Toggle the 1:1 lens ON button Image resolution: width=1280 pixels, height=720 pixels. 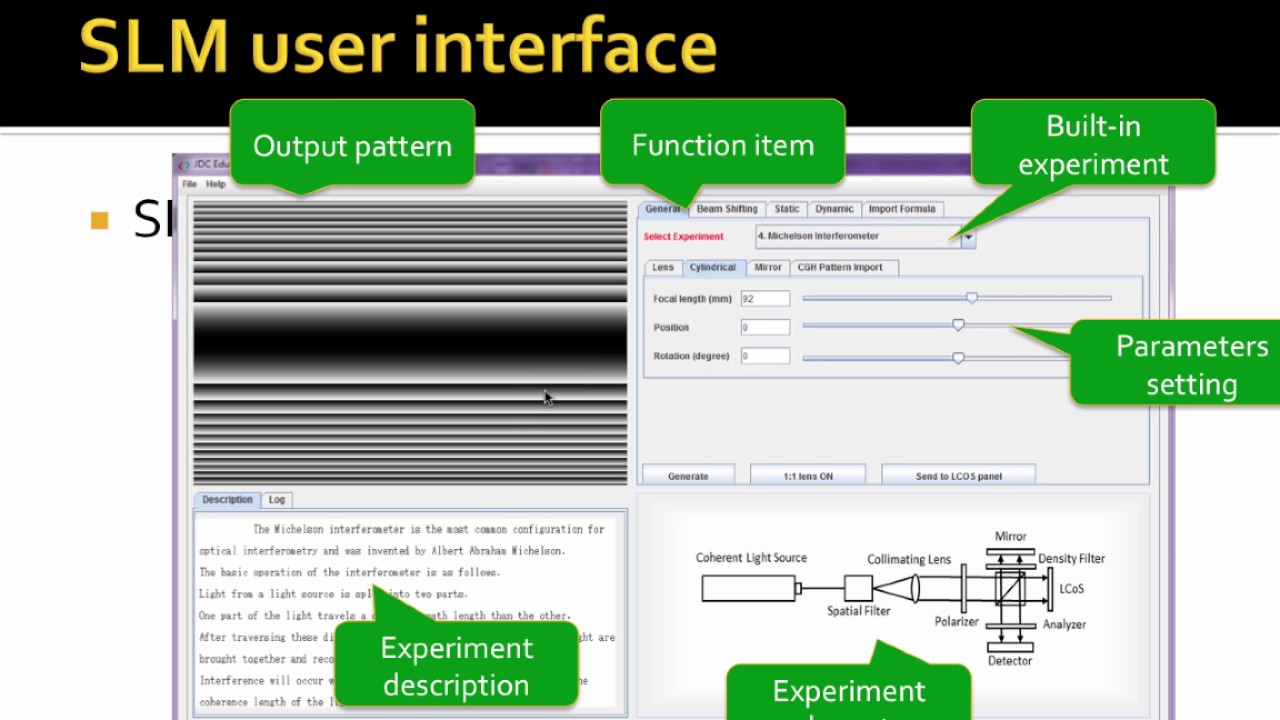[808, 476]
